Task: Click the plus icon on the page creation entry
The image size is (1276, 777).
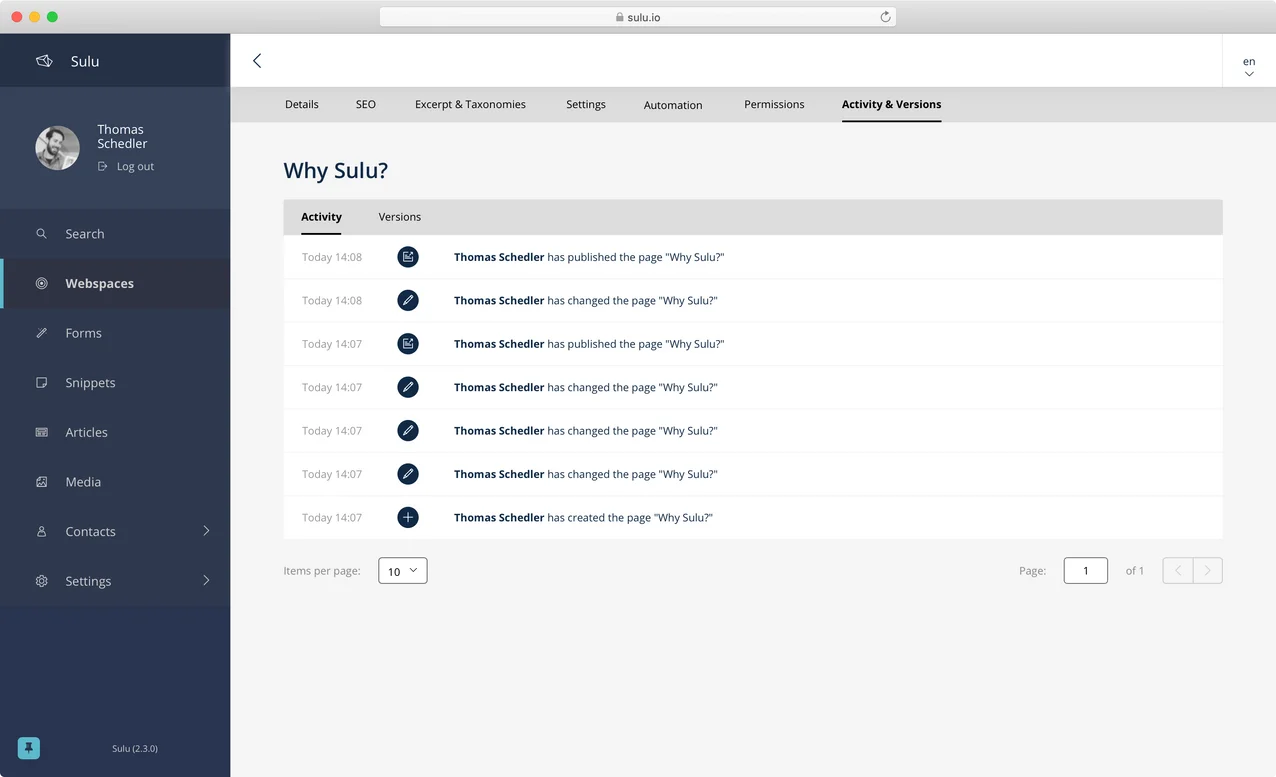Action: click(x=408, y=517)
